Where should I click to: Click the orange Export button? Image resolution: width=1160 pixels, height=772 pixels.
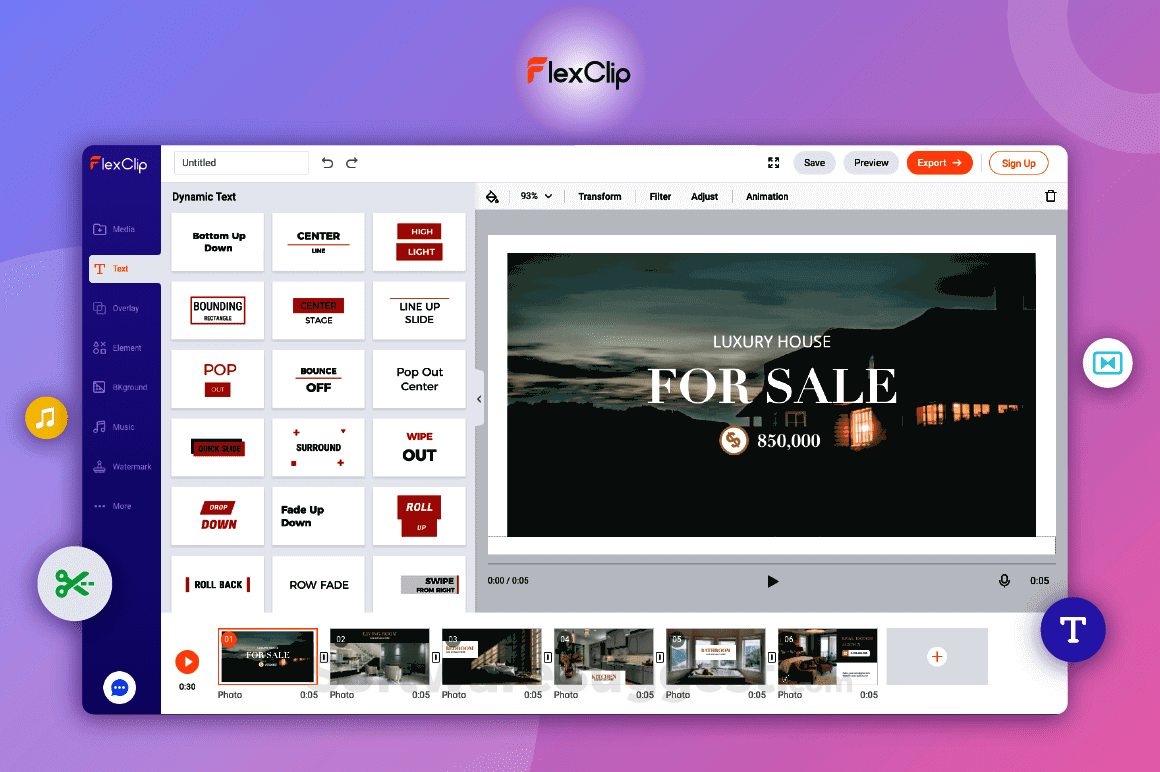[939, 162]
